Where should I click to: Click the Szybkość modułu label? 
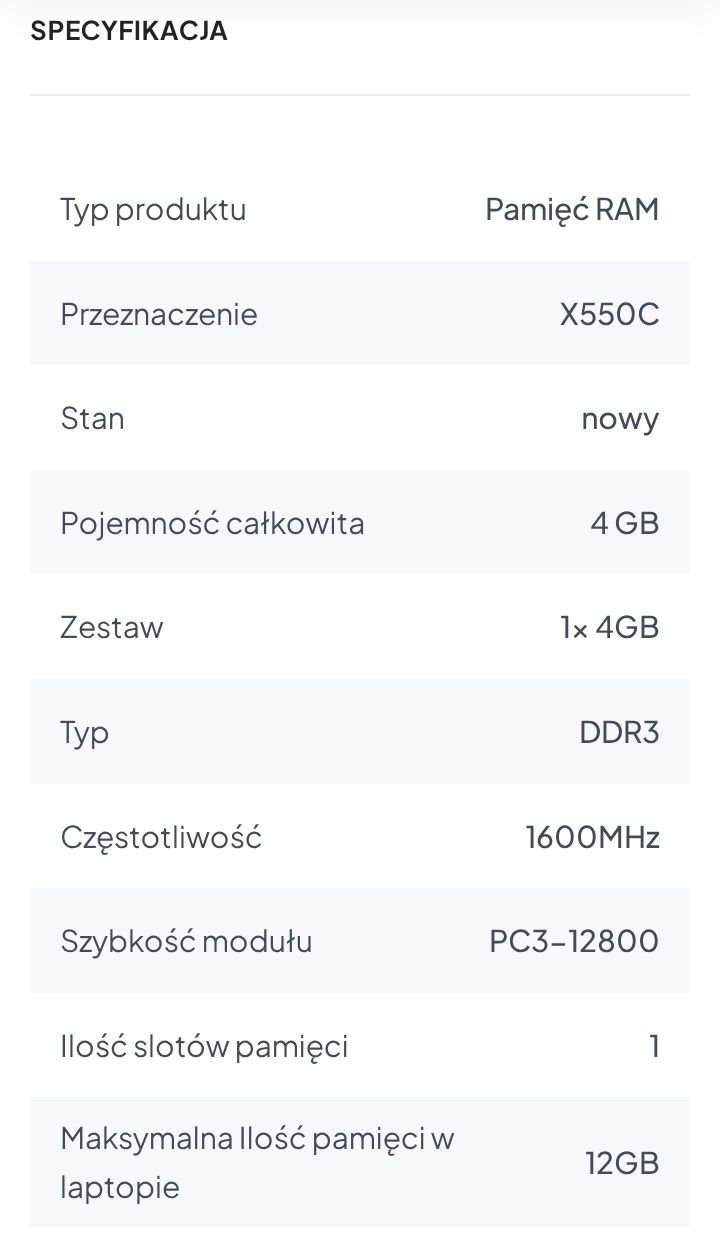(x=186, y=941)
